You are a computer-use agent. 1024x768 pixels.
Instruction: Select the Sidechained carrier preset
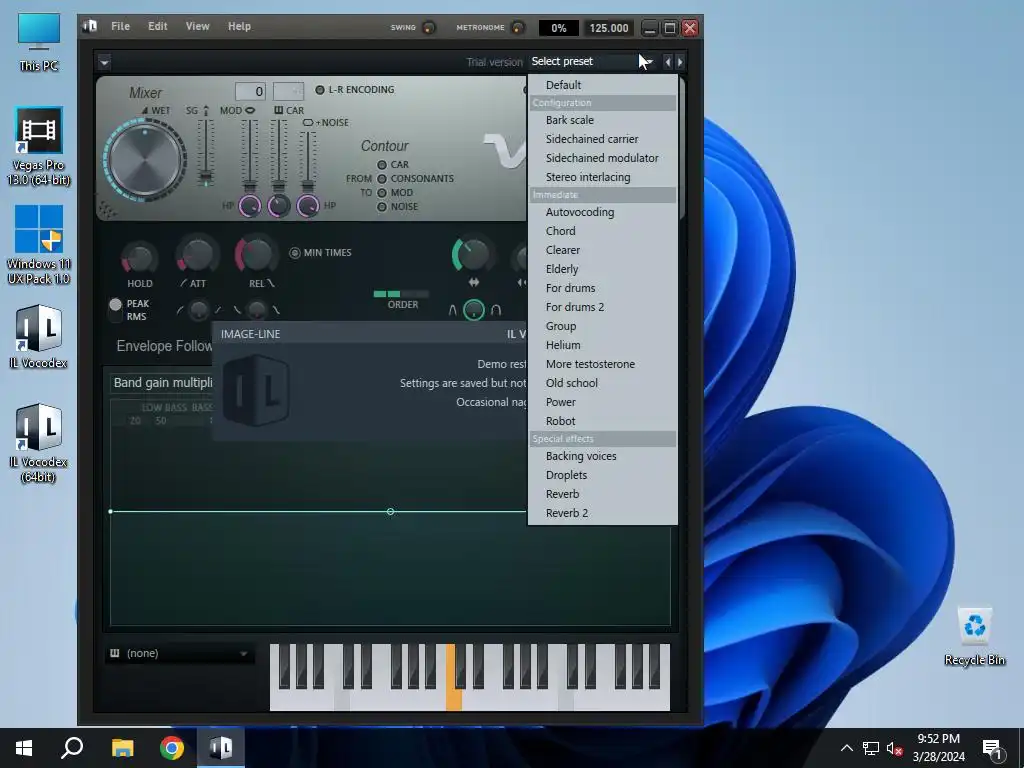click(602, 139)
